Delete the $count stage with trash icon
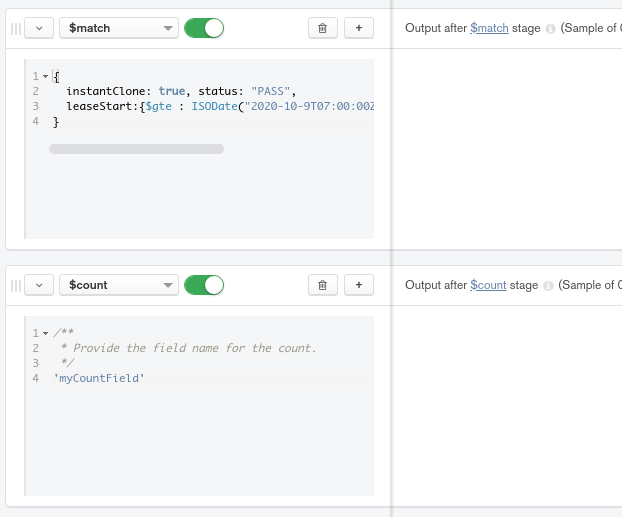 (x=322, y=285)
